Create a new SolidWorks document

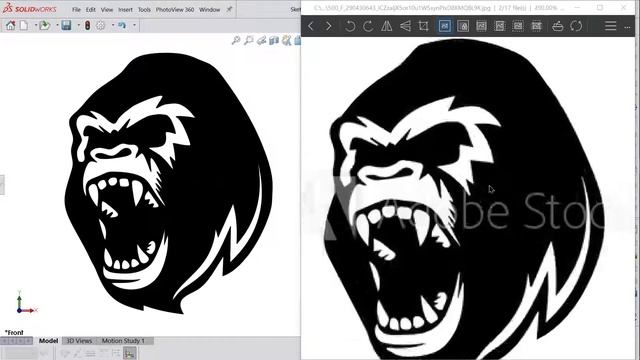pos(24,25)
